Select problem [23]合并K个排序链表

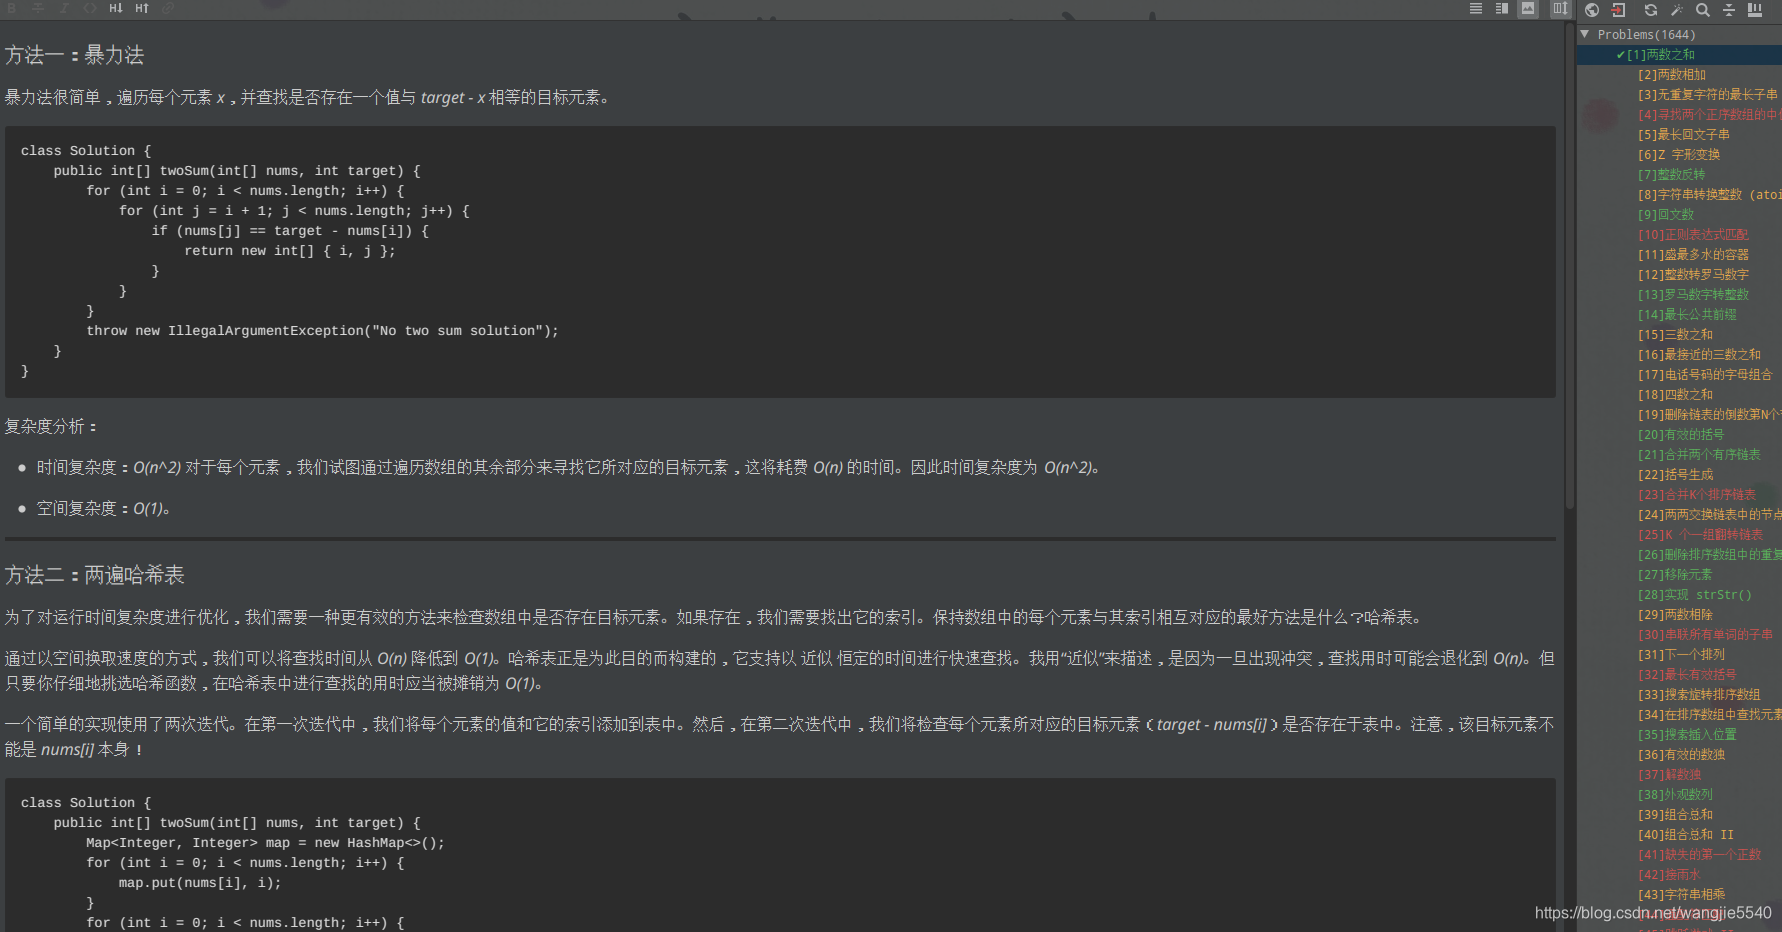[x=1696, y=495]
